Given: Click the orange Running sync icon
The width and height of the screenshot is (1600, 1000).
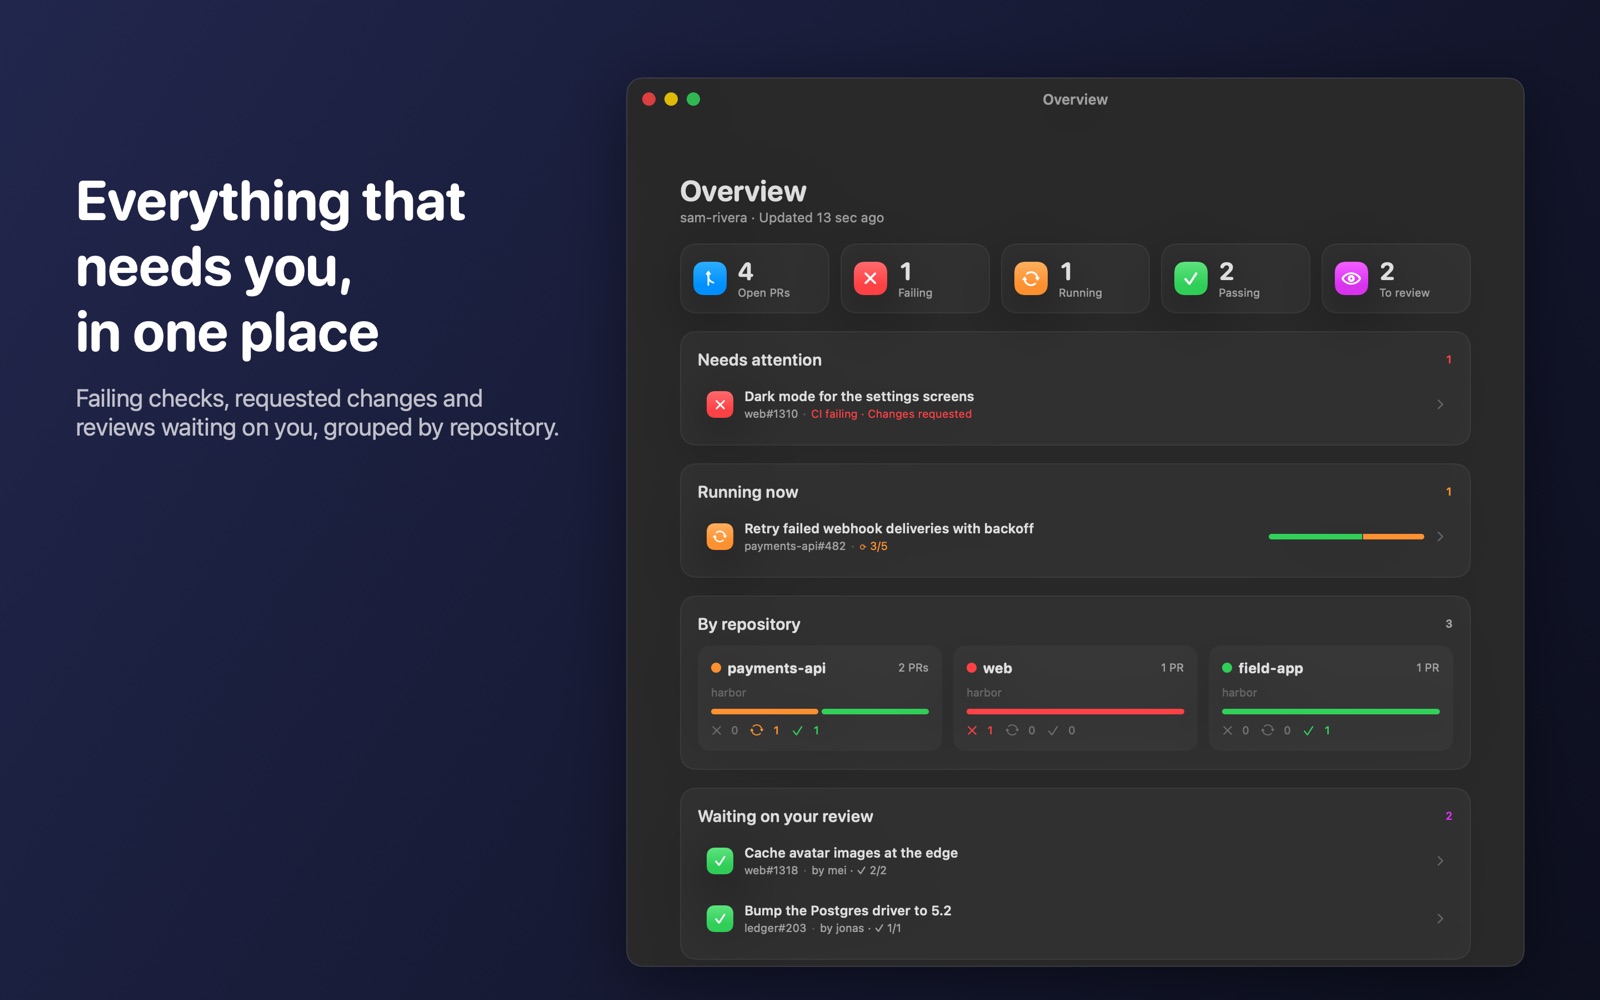Looking at the screenshot, I should pos(1031,279).
